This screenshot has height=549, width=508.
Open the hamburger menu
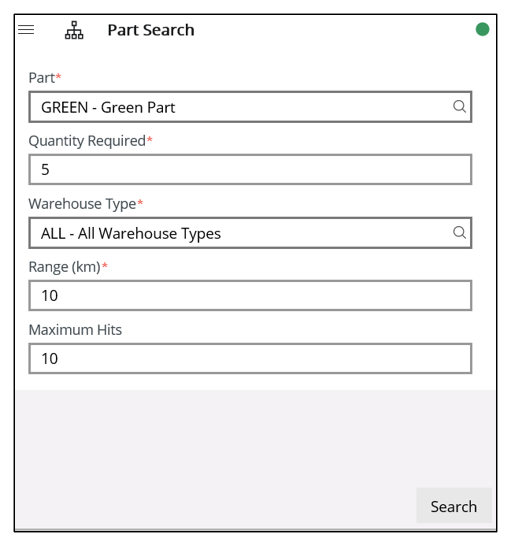(26, 30)
